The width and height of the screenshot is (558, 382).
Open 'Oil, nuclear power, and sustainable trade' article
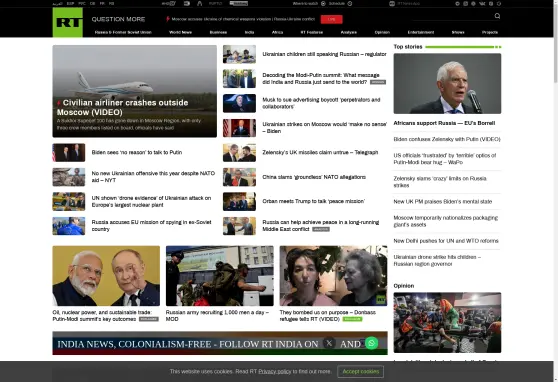[102, 316]
